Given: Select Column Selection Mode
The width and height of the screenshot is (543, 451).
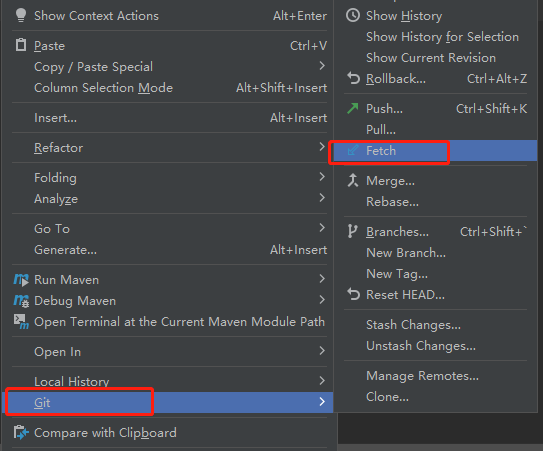Looking at the screenshot, I should click(170, 88).
